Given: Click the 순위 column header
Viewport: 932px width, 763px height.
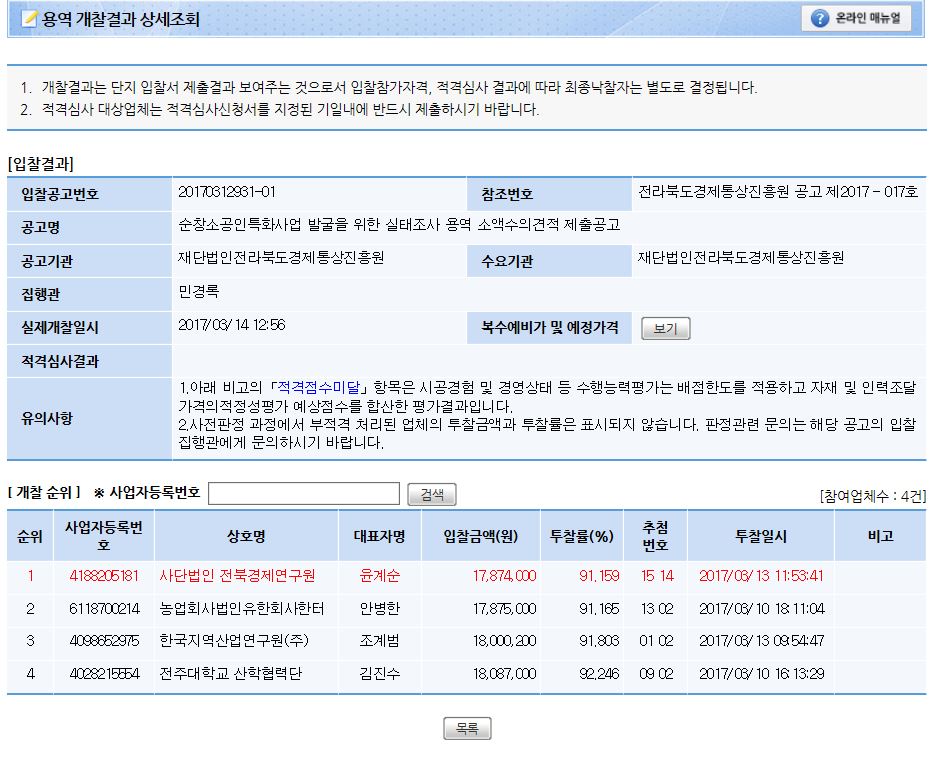Looking at the screenshot, I should coord(30,536).
